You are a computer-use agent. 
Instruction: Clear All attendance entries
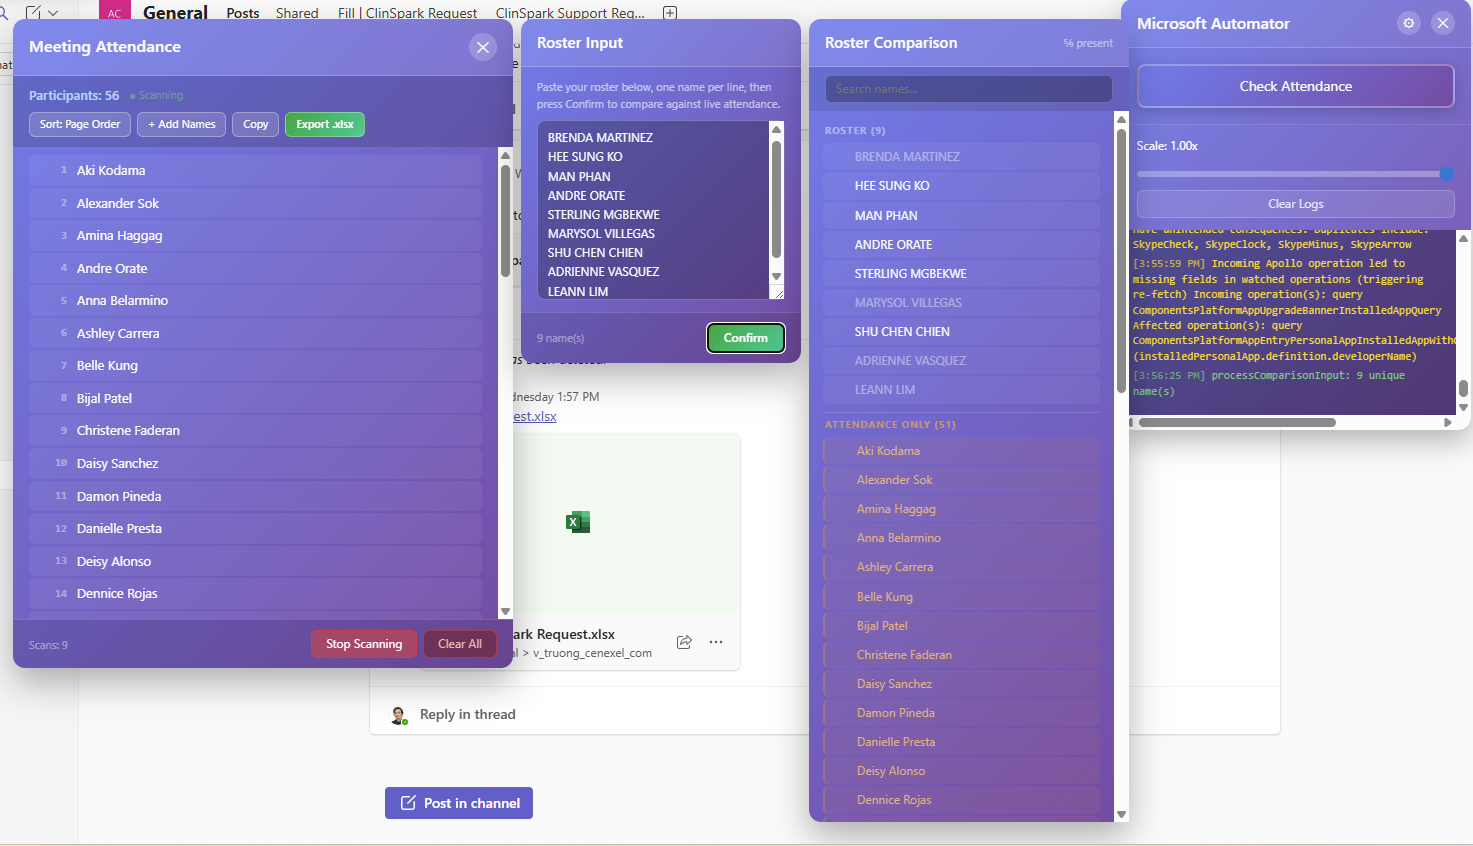pyautogui.click(x=460, y=644)
